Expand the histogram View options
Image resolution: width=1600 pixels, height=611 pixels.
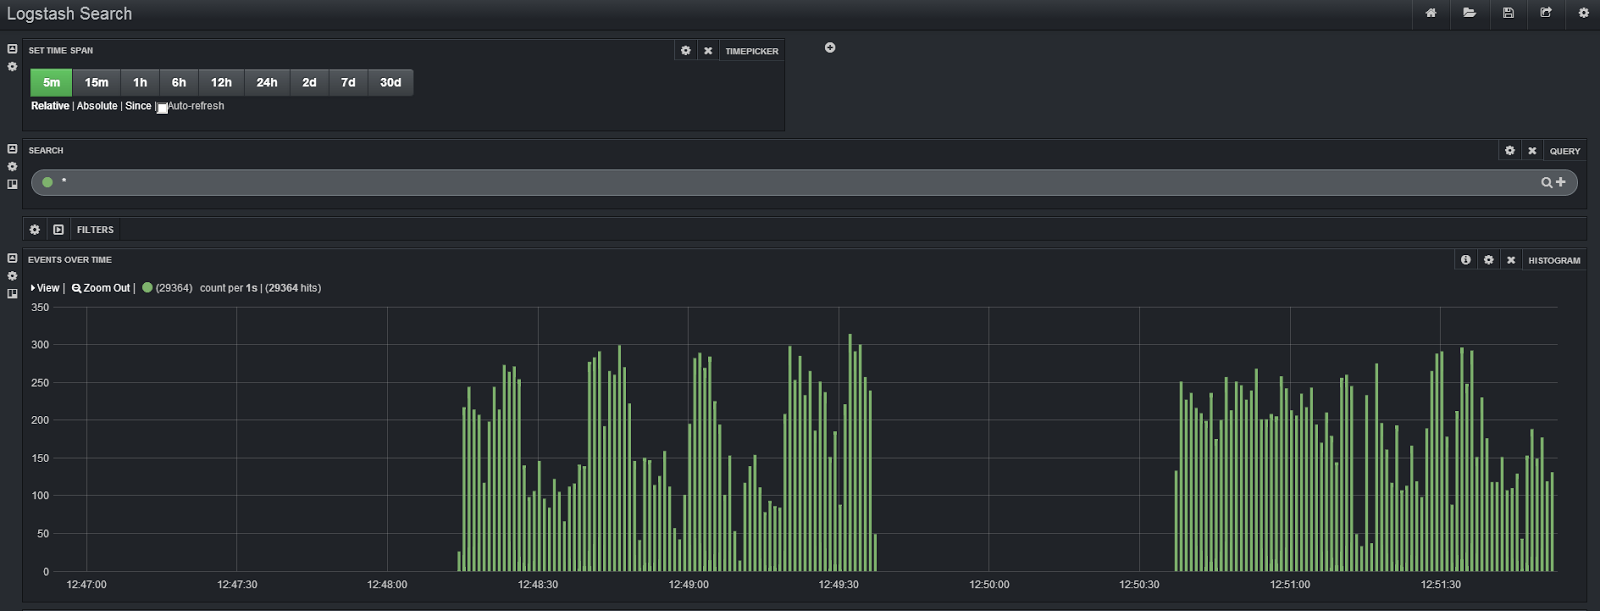click(x=45, y=288)
